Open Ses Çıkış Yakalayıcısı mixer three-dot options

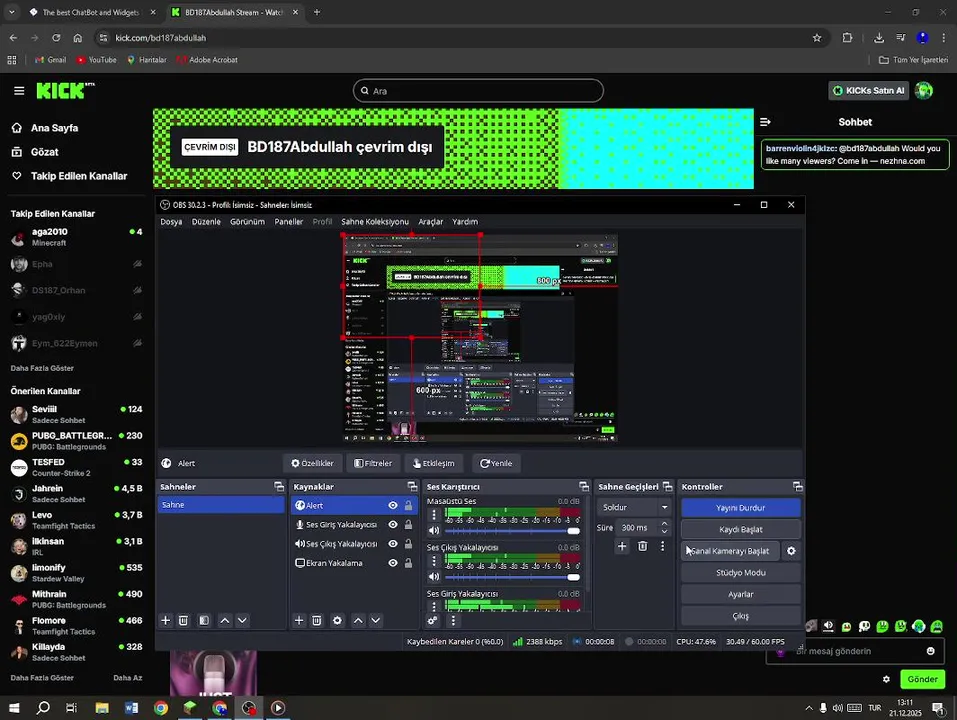[x=434, y=561]
